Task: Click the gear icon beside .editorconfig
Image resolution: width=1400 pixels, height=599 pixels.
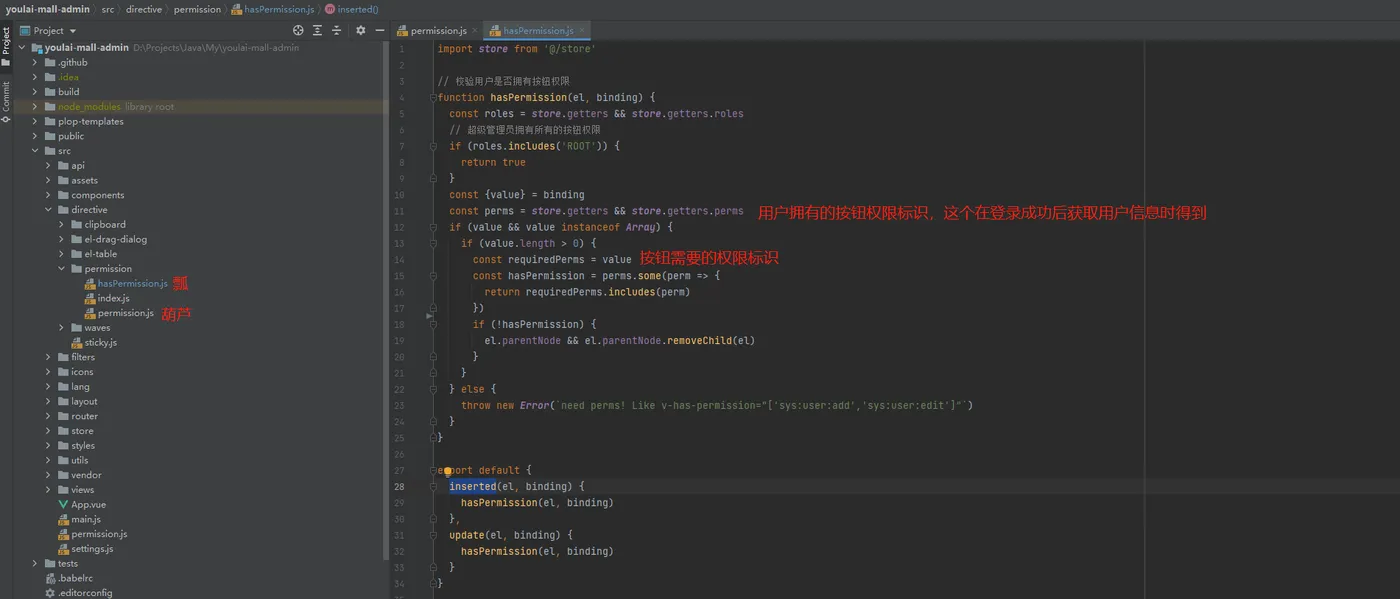Action: click(50, 593)
